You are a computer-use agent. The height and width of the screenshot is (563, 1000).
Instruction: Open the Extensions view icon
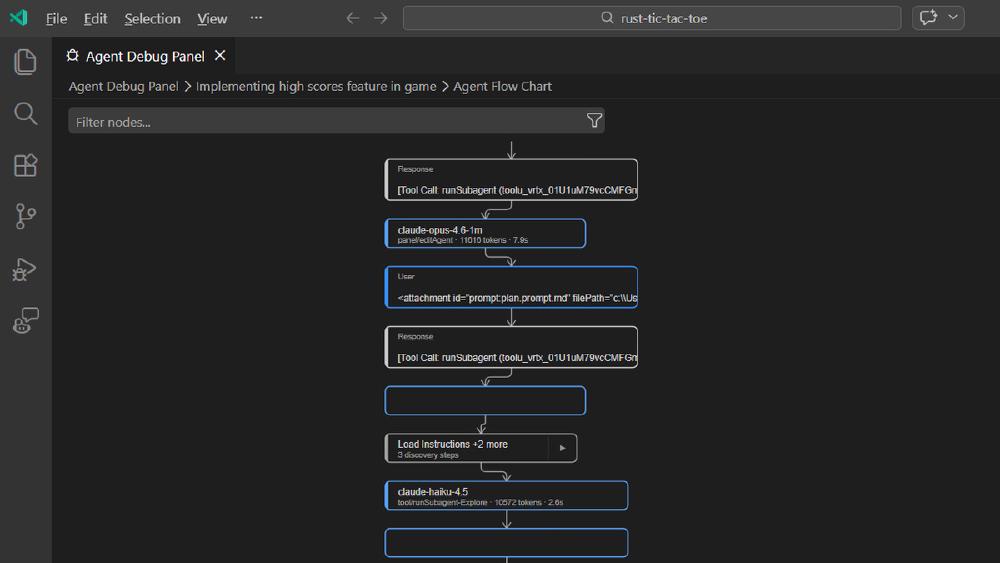pos(26,165)
